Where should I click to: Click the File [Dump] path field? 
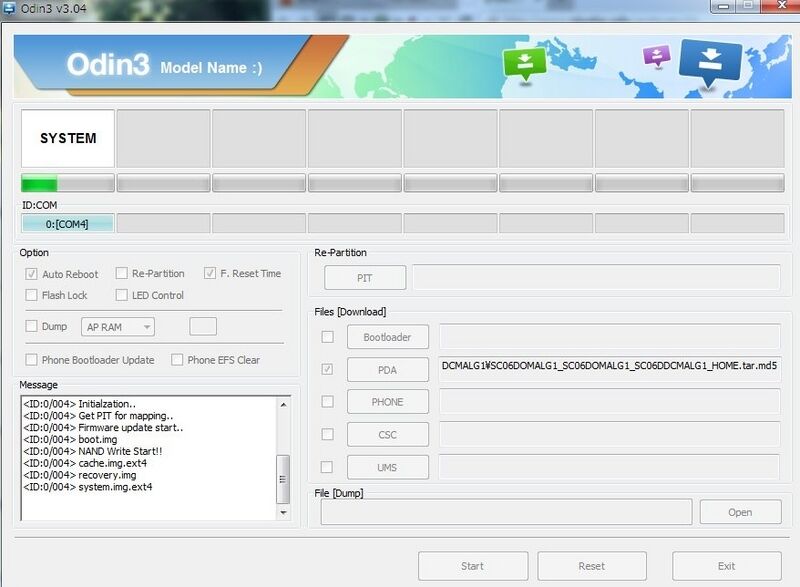point(506,512)
